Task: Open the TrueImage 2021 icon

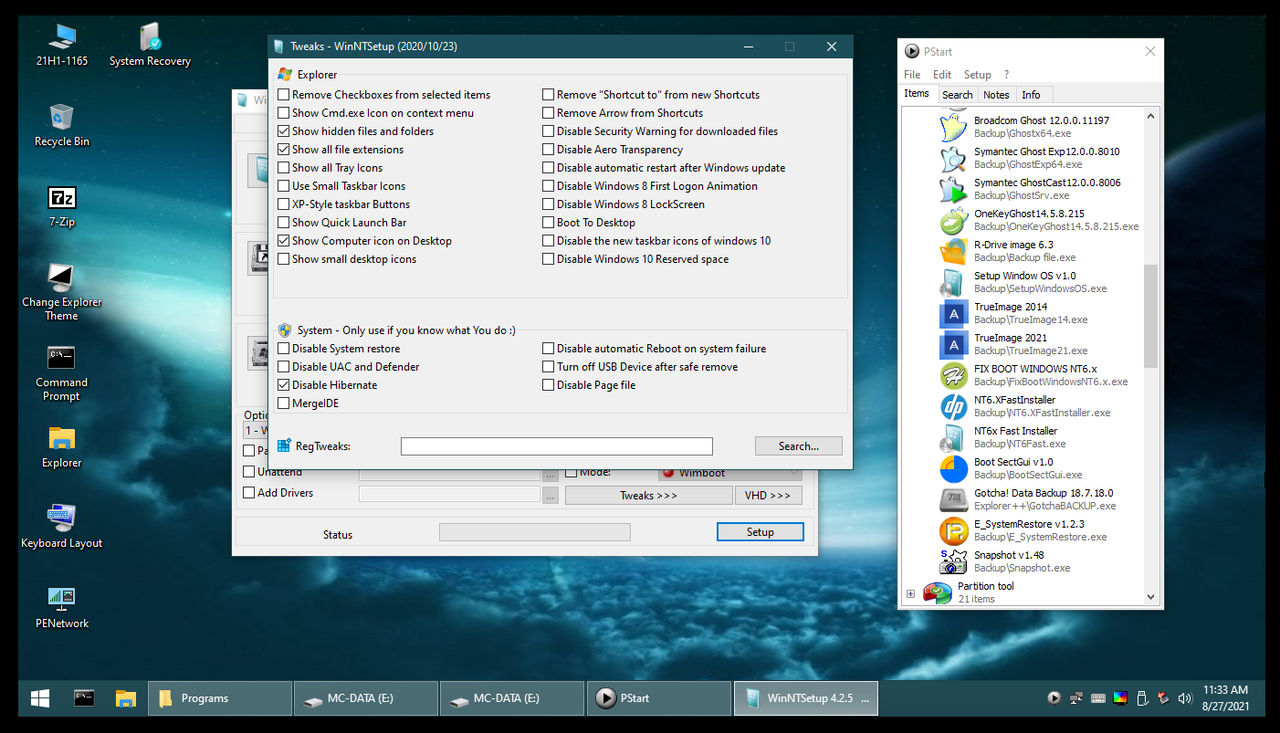Action: tap(954, 344)
